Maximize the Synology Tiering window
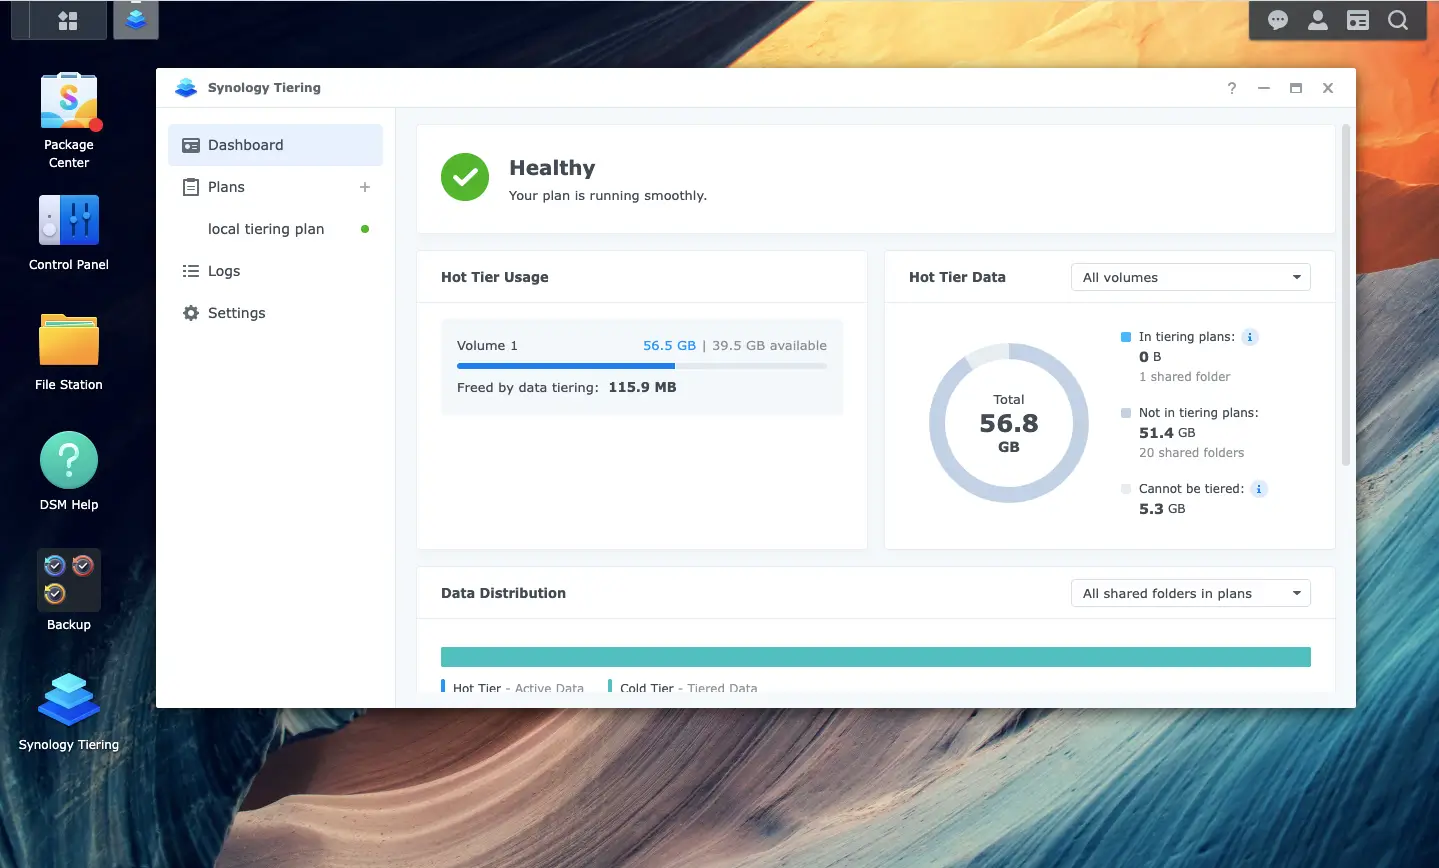The width and height of the screenshot is (1439, 868). tap(1296, 88)
